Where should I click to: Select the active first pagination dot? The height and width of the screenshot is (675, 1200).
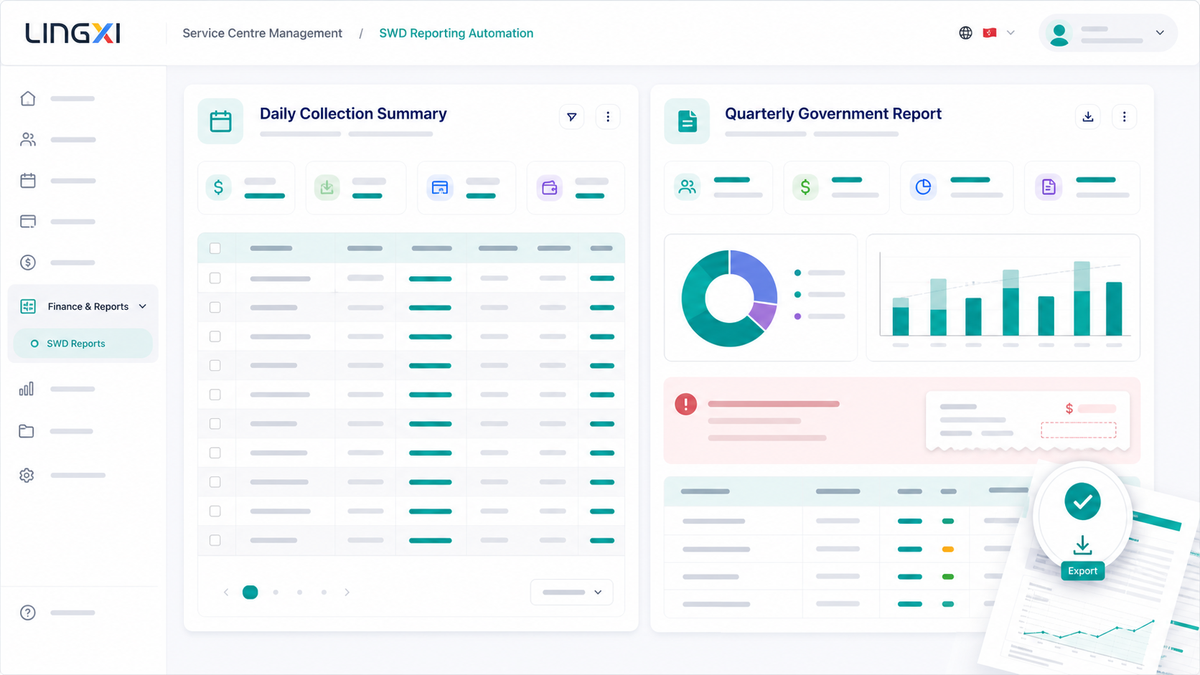[x=250, y=592]
